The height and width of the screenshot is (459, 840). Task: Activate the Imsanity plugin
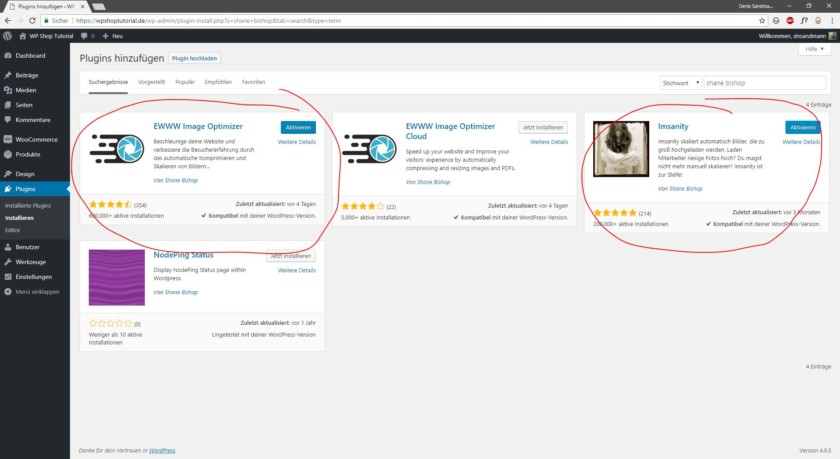coord(801,127)
